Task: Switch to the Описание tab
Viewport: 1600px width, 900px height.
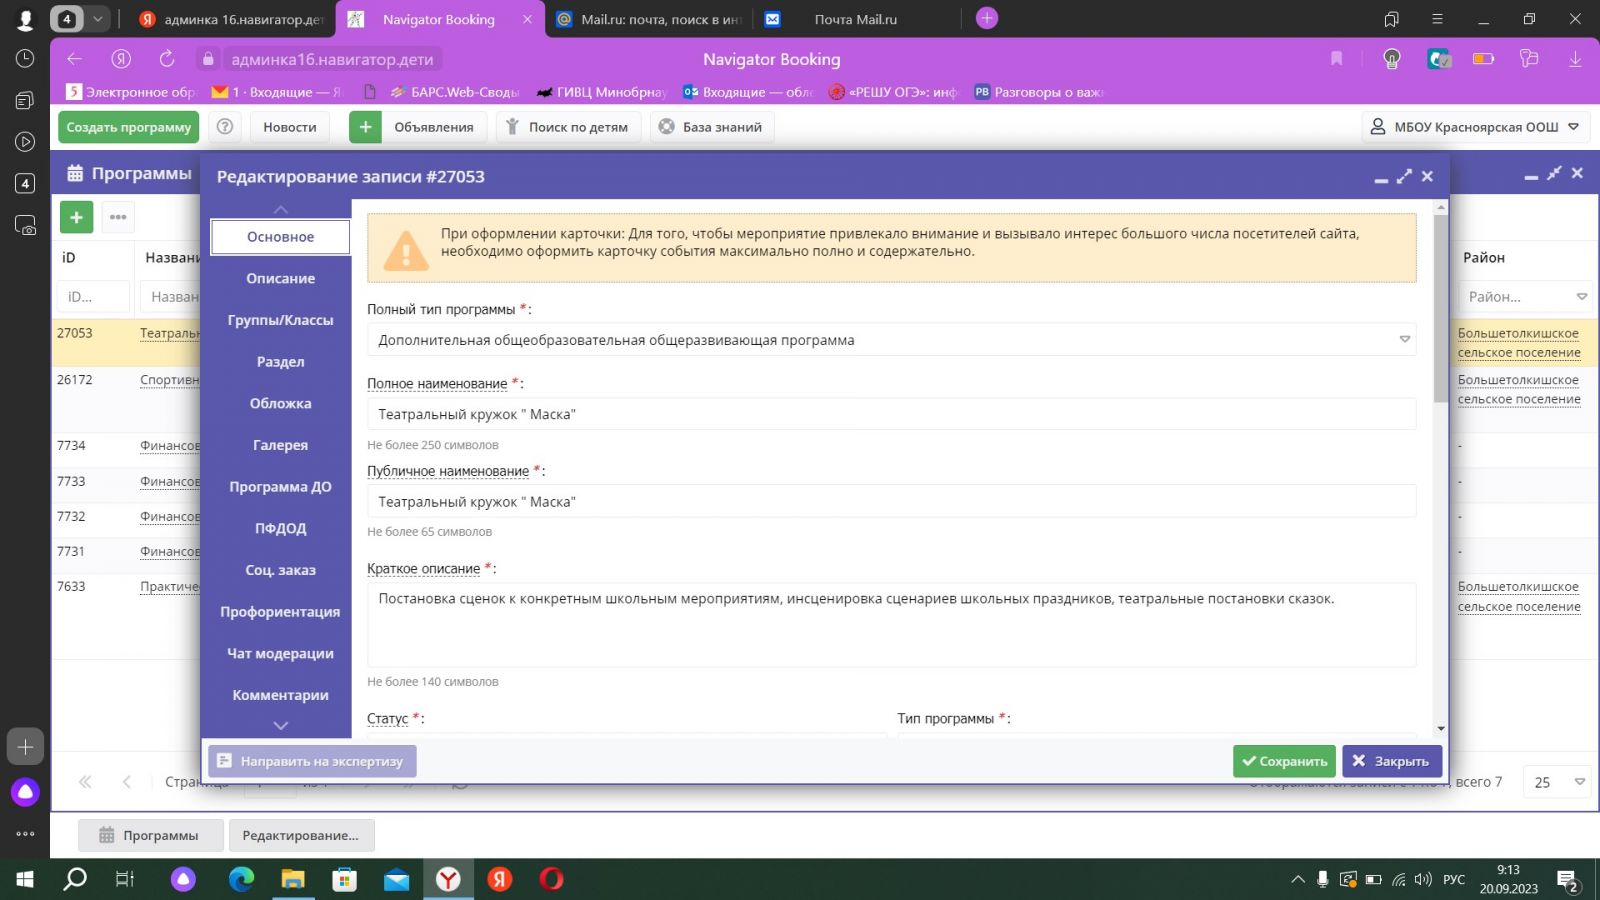Action: click(280, 279)
